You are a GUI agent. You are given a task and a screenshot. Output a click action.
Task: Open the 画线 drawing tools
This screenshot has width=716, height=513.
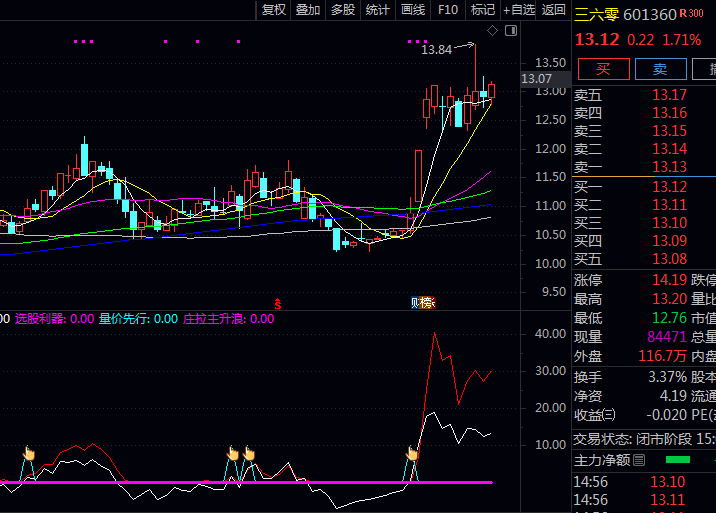point(413,10)
